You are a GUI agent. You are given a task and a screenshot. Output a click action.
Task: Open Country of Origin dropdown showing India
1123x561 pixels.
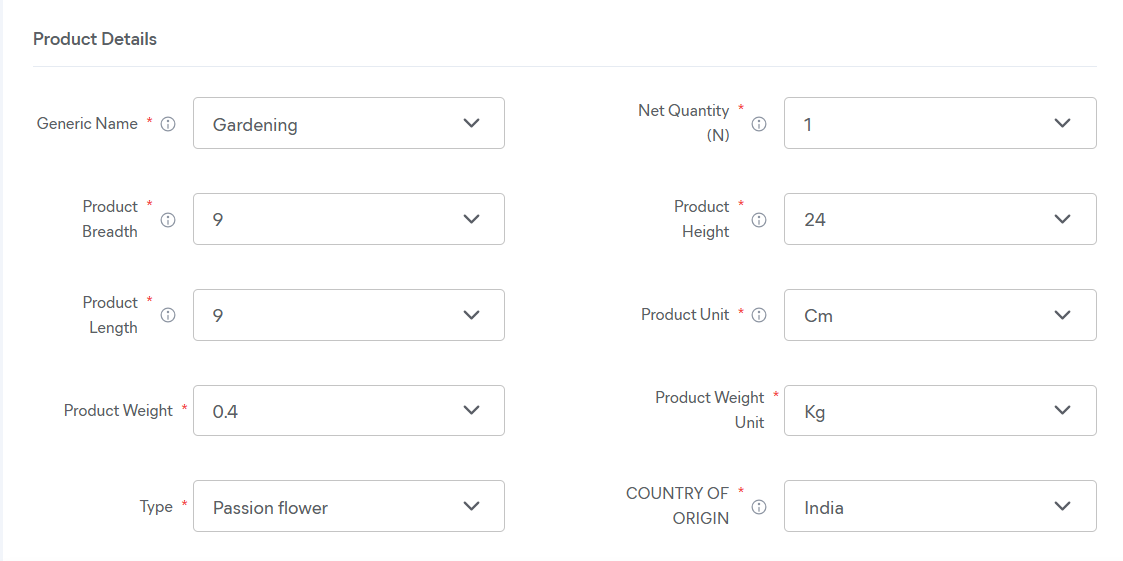point(940,507)
